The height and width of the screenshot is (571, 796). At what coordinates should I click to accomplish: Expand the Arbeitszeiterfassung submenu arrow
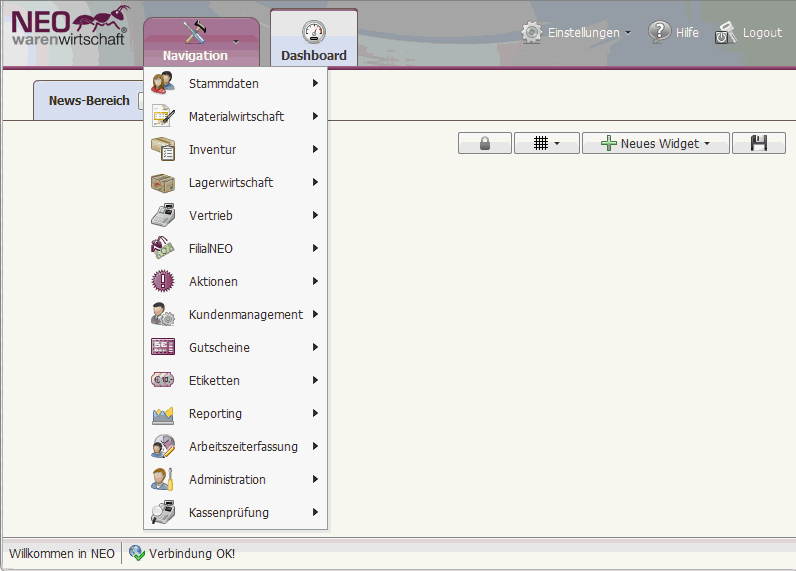(x=315, y=446)
